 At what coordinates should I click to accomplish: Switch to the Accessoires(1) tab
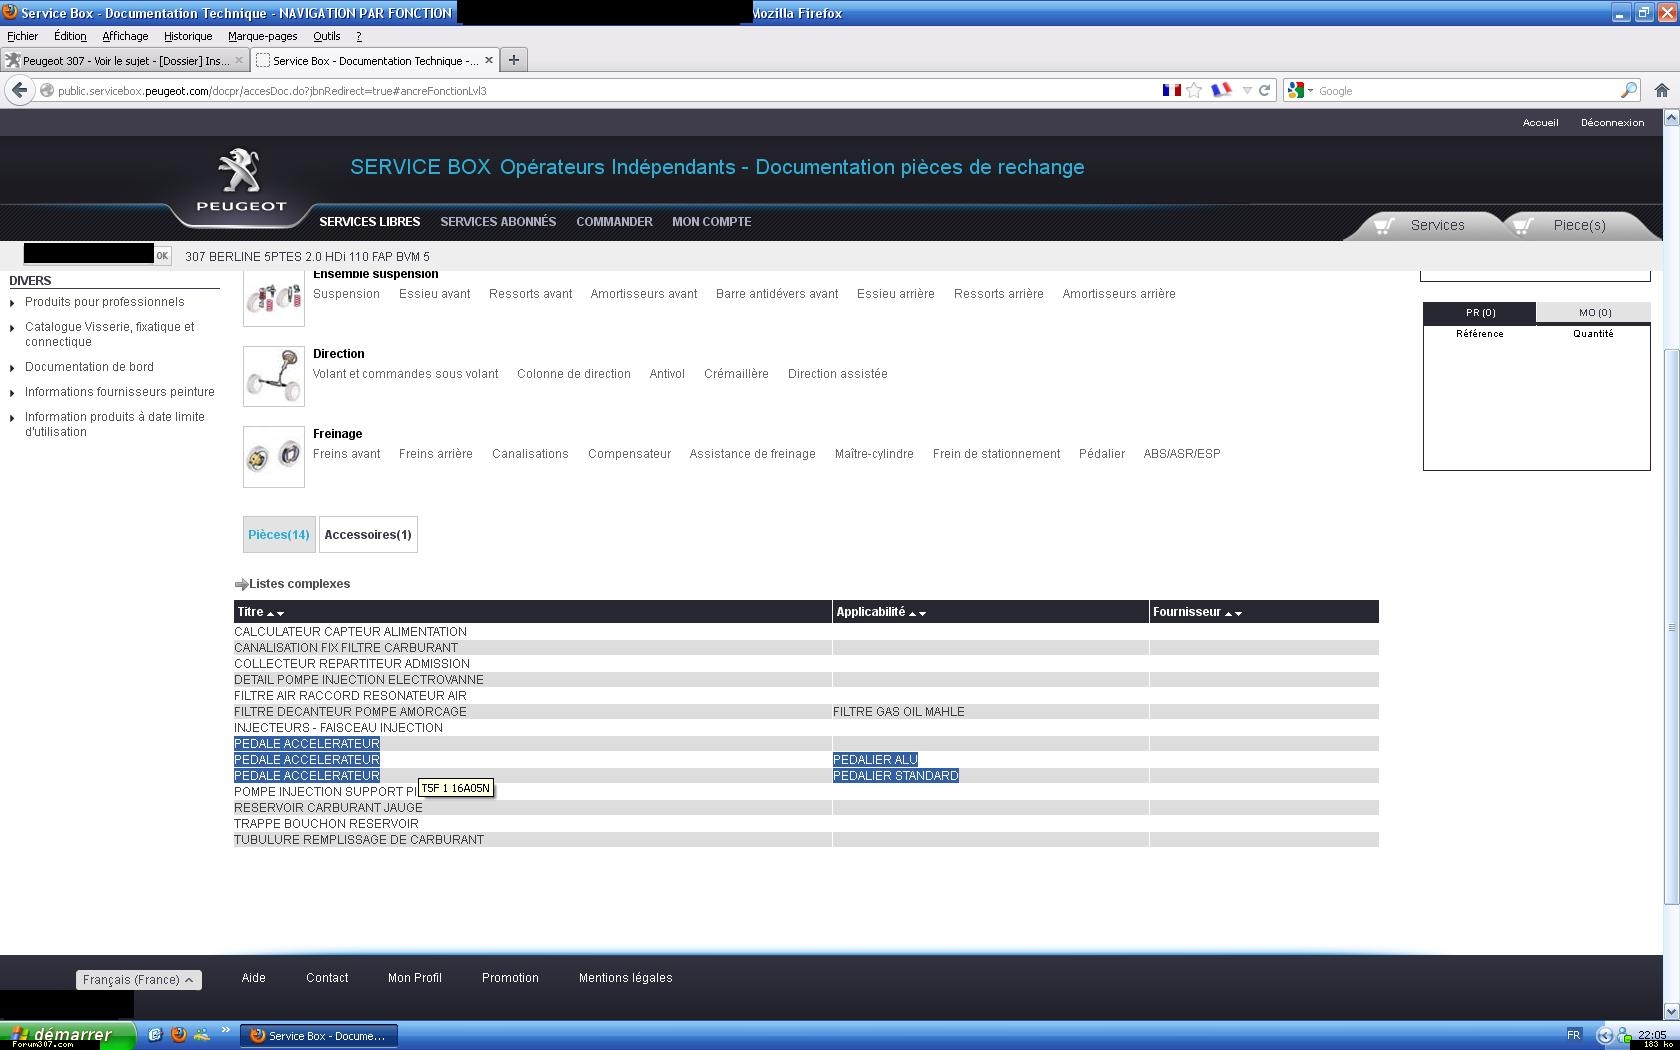(x=368, y=535)
